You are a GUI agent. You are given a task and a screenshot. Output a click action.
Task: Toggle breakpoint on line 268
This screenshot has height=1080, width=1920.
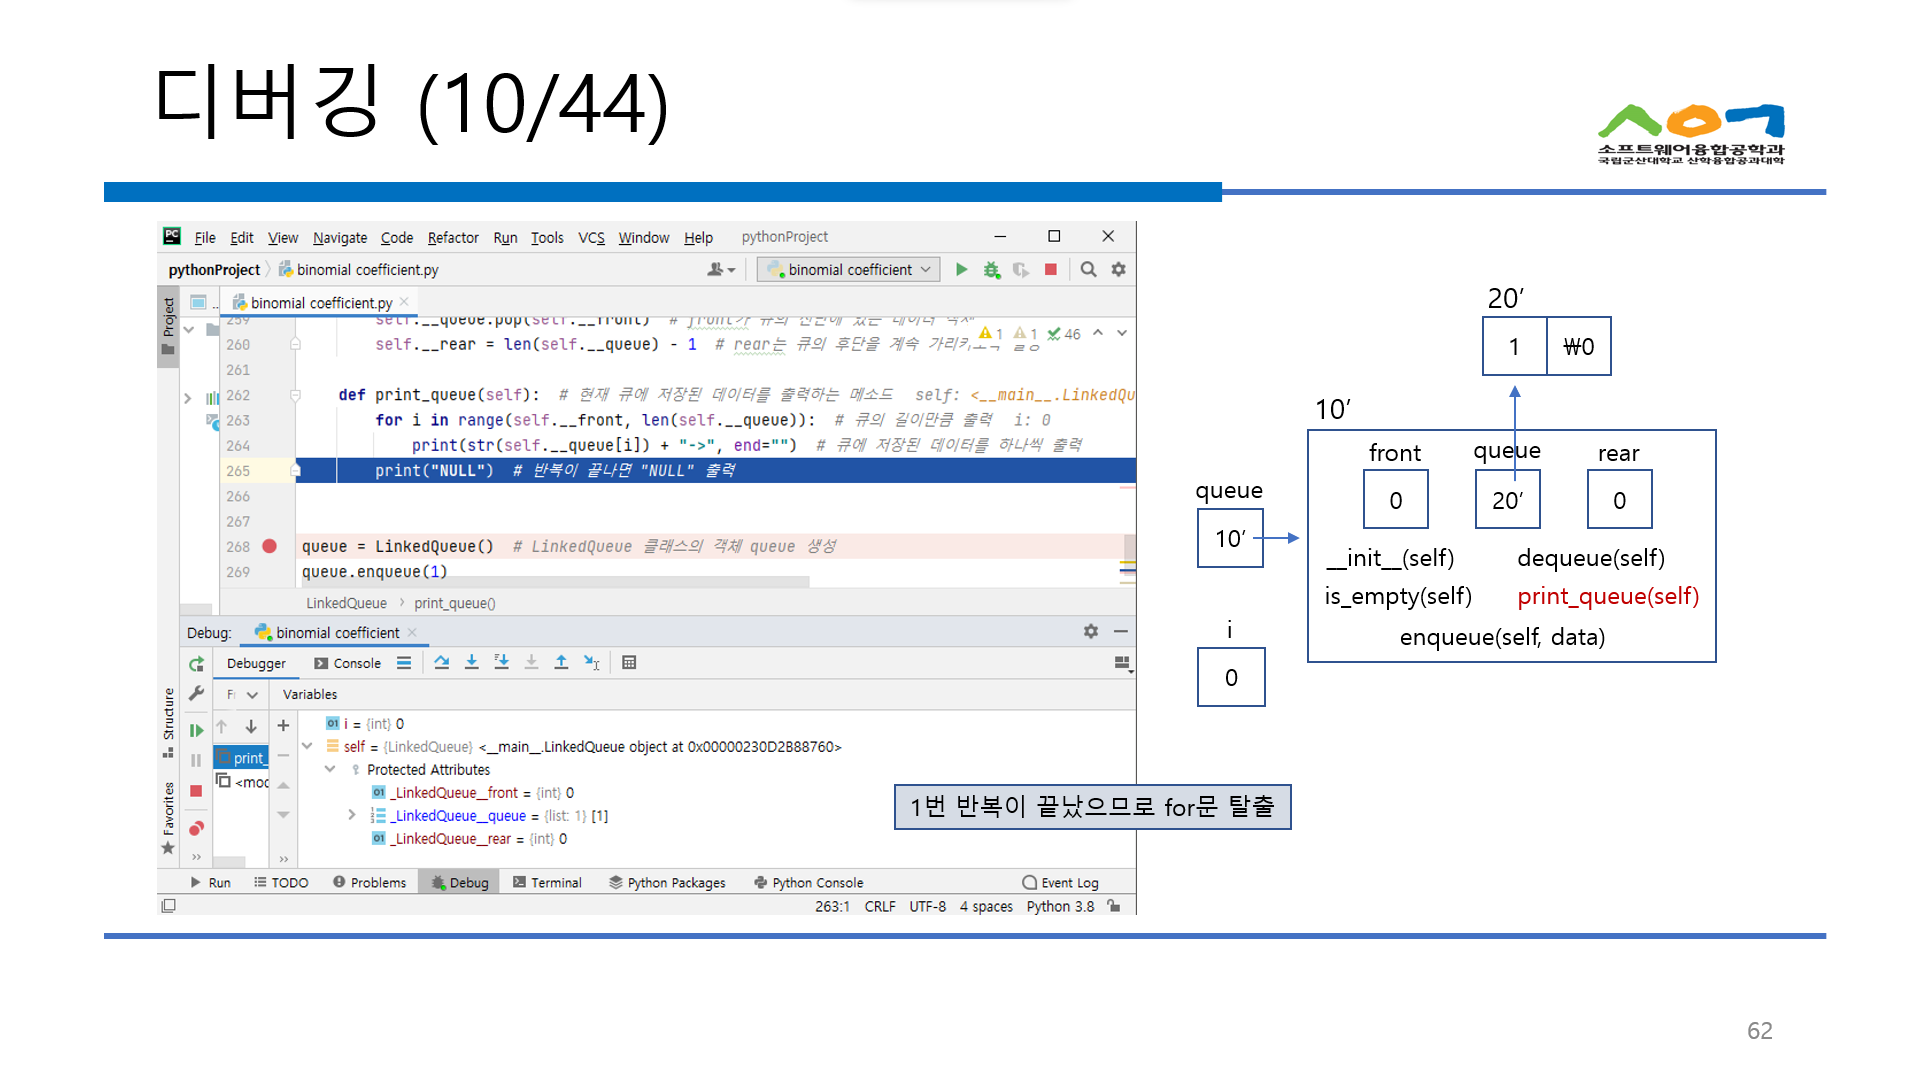coord(269,546)
